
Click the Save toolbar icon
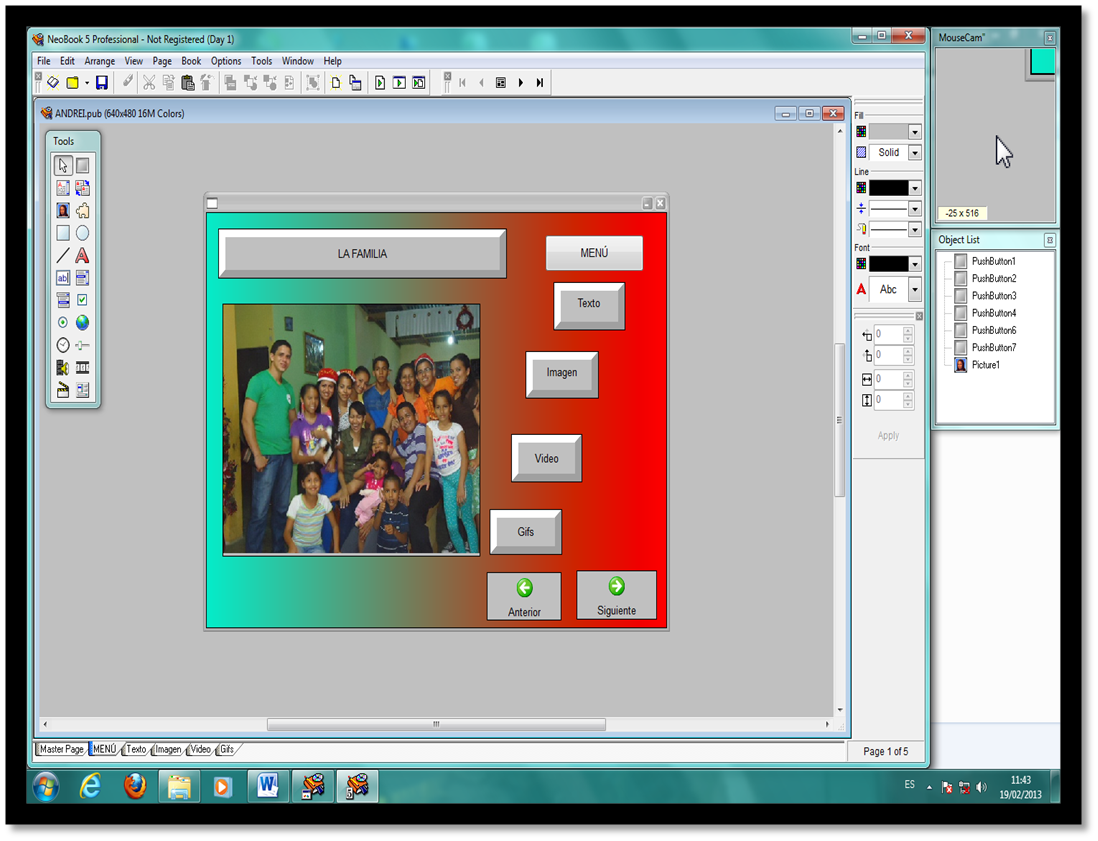(102, 83)
